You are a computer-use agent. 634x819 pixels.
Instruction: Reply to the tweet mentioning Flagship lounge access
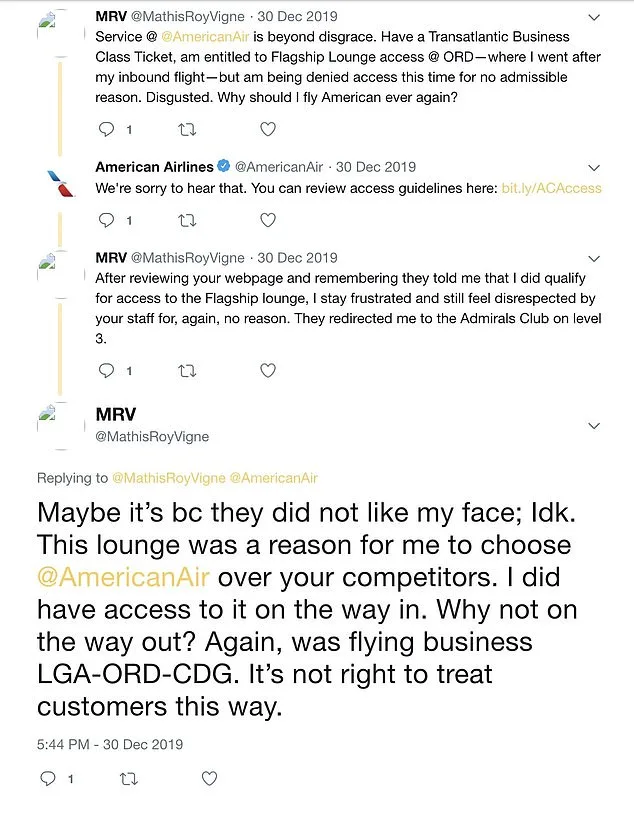click(107, 370)
